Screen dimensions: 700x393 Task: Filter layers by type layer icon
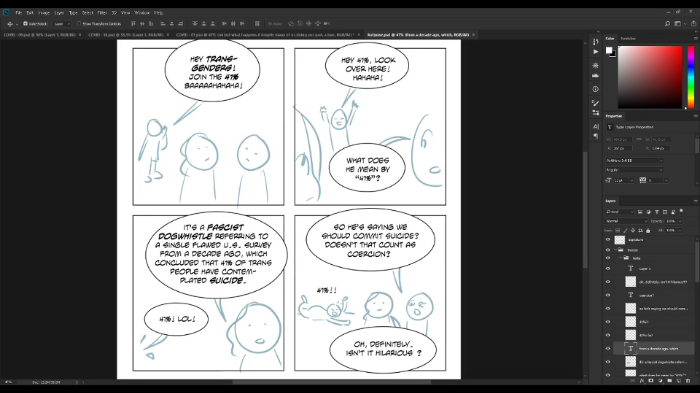(x=657, y=212)
